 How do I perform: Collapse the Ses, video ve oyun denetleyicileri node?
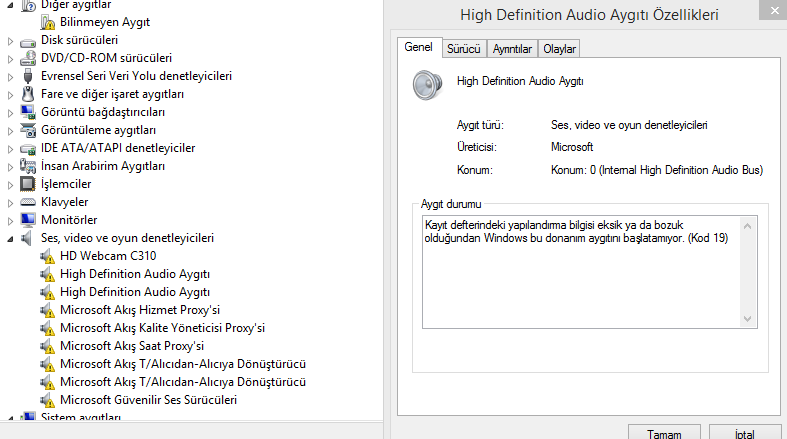coord(11,239)
